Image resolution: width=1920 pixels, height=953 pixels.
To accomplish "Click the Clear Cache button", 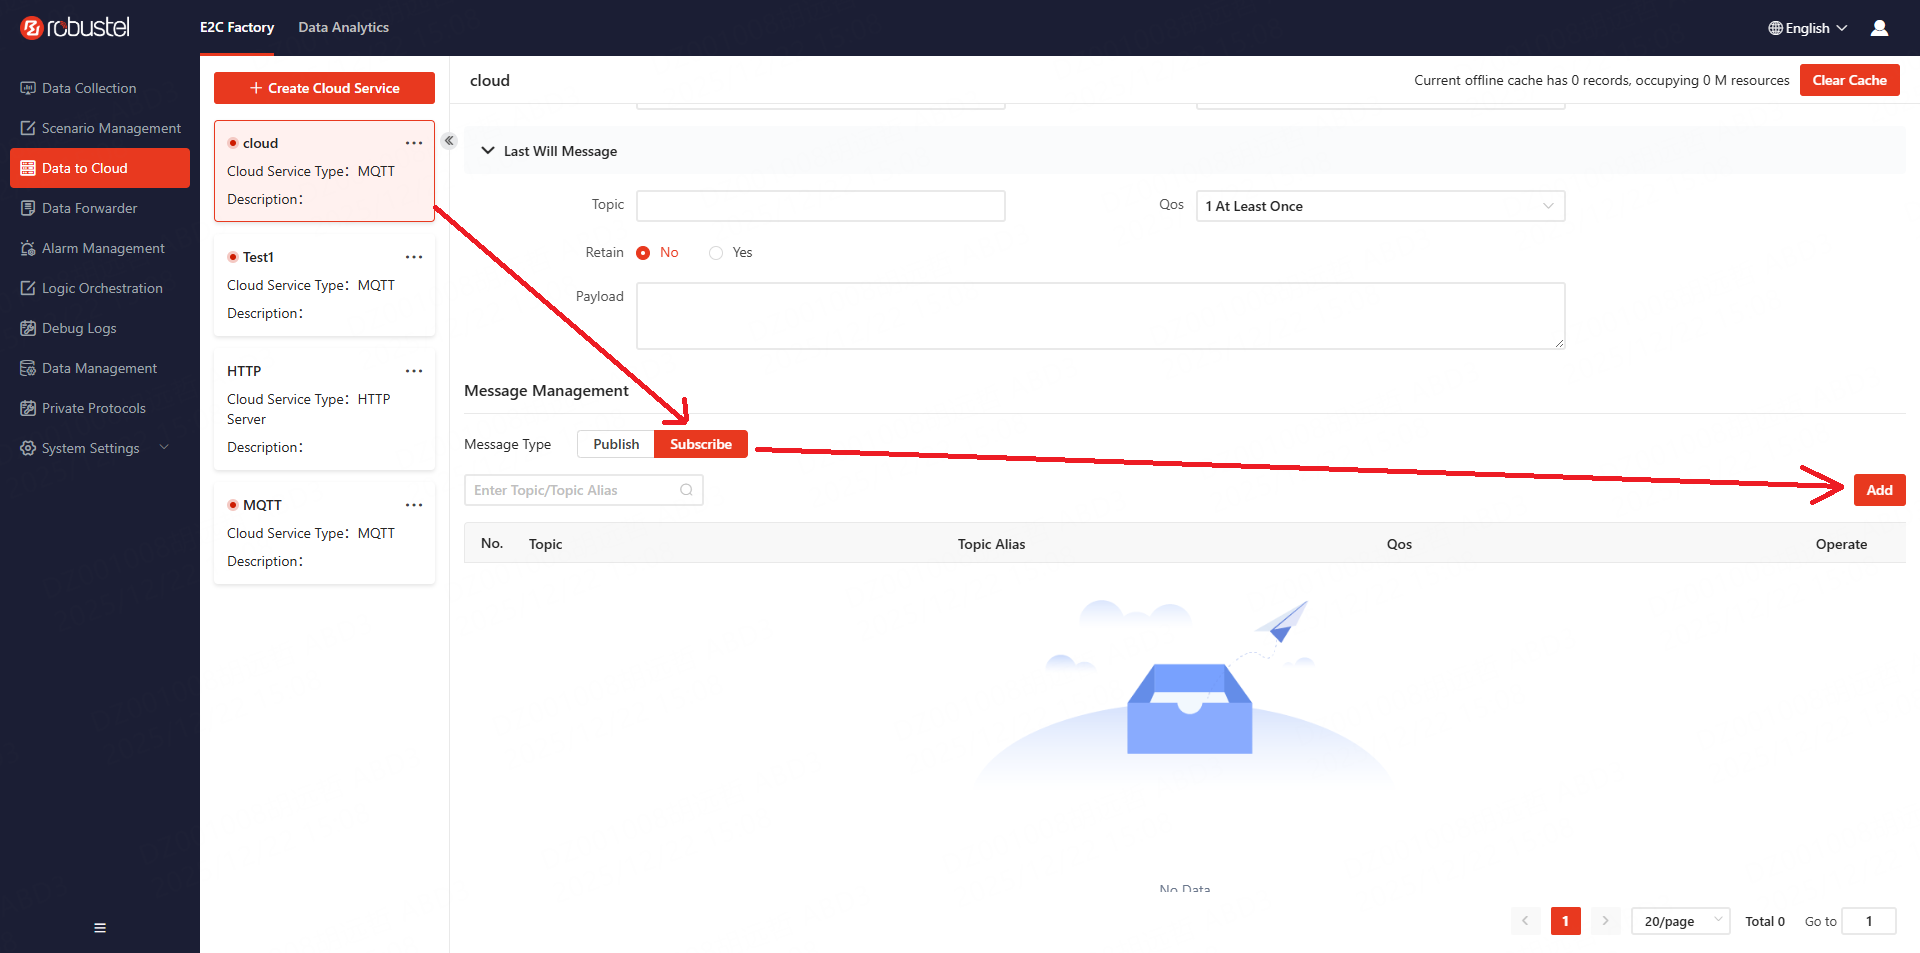I will point(1849,80).
